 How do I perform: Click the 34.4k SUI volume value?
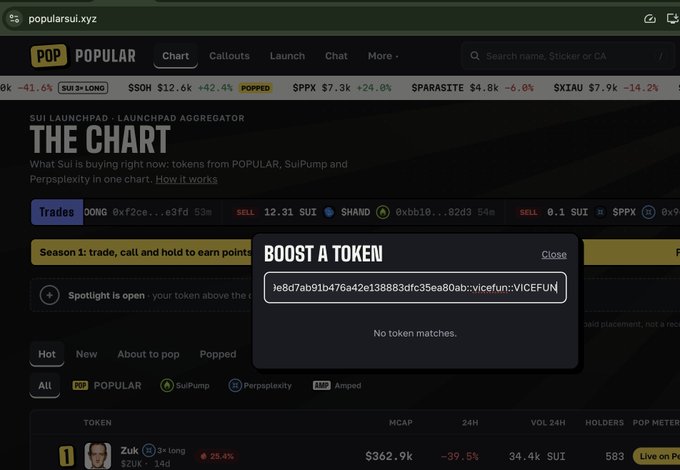[x=537, y=456]
